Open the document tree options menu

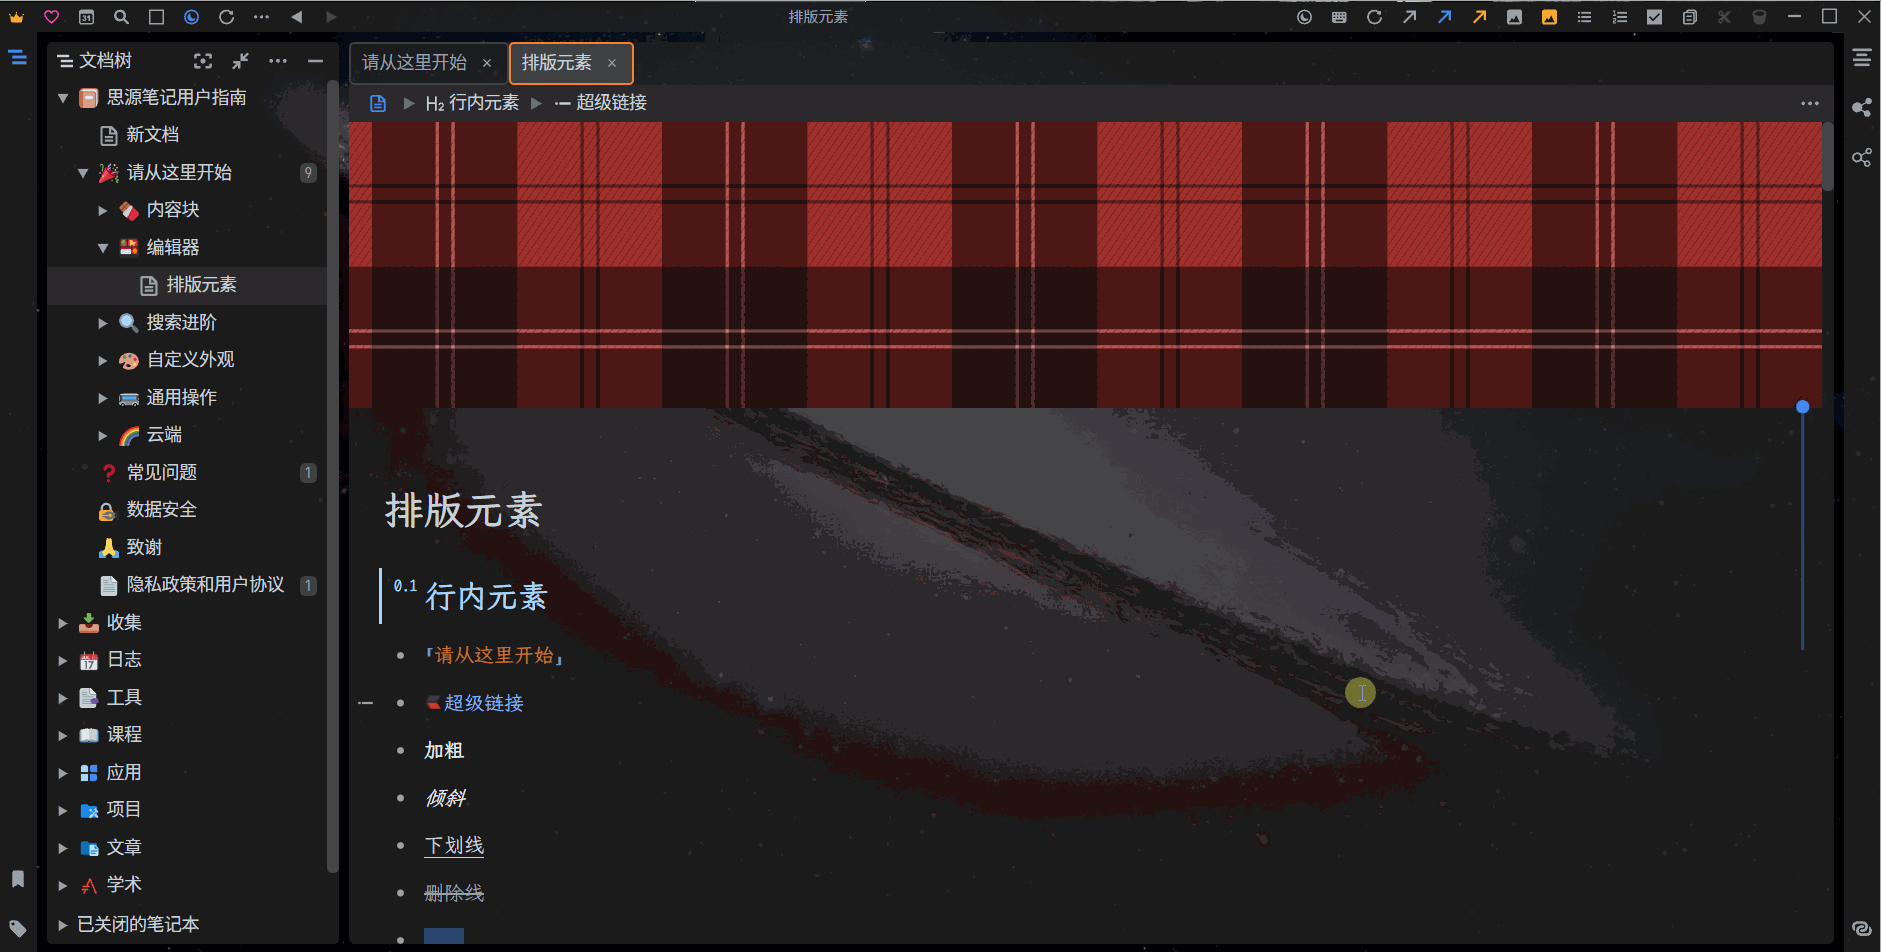coord(278,60)
